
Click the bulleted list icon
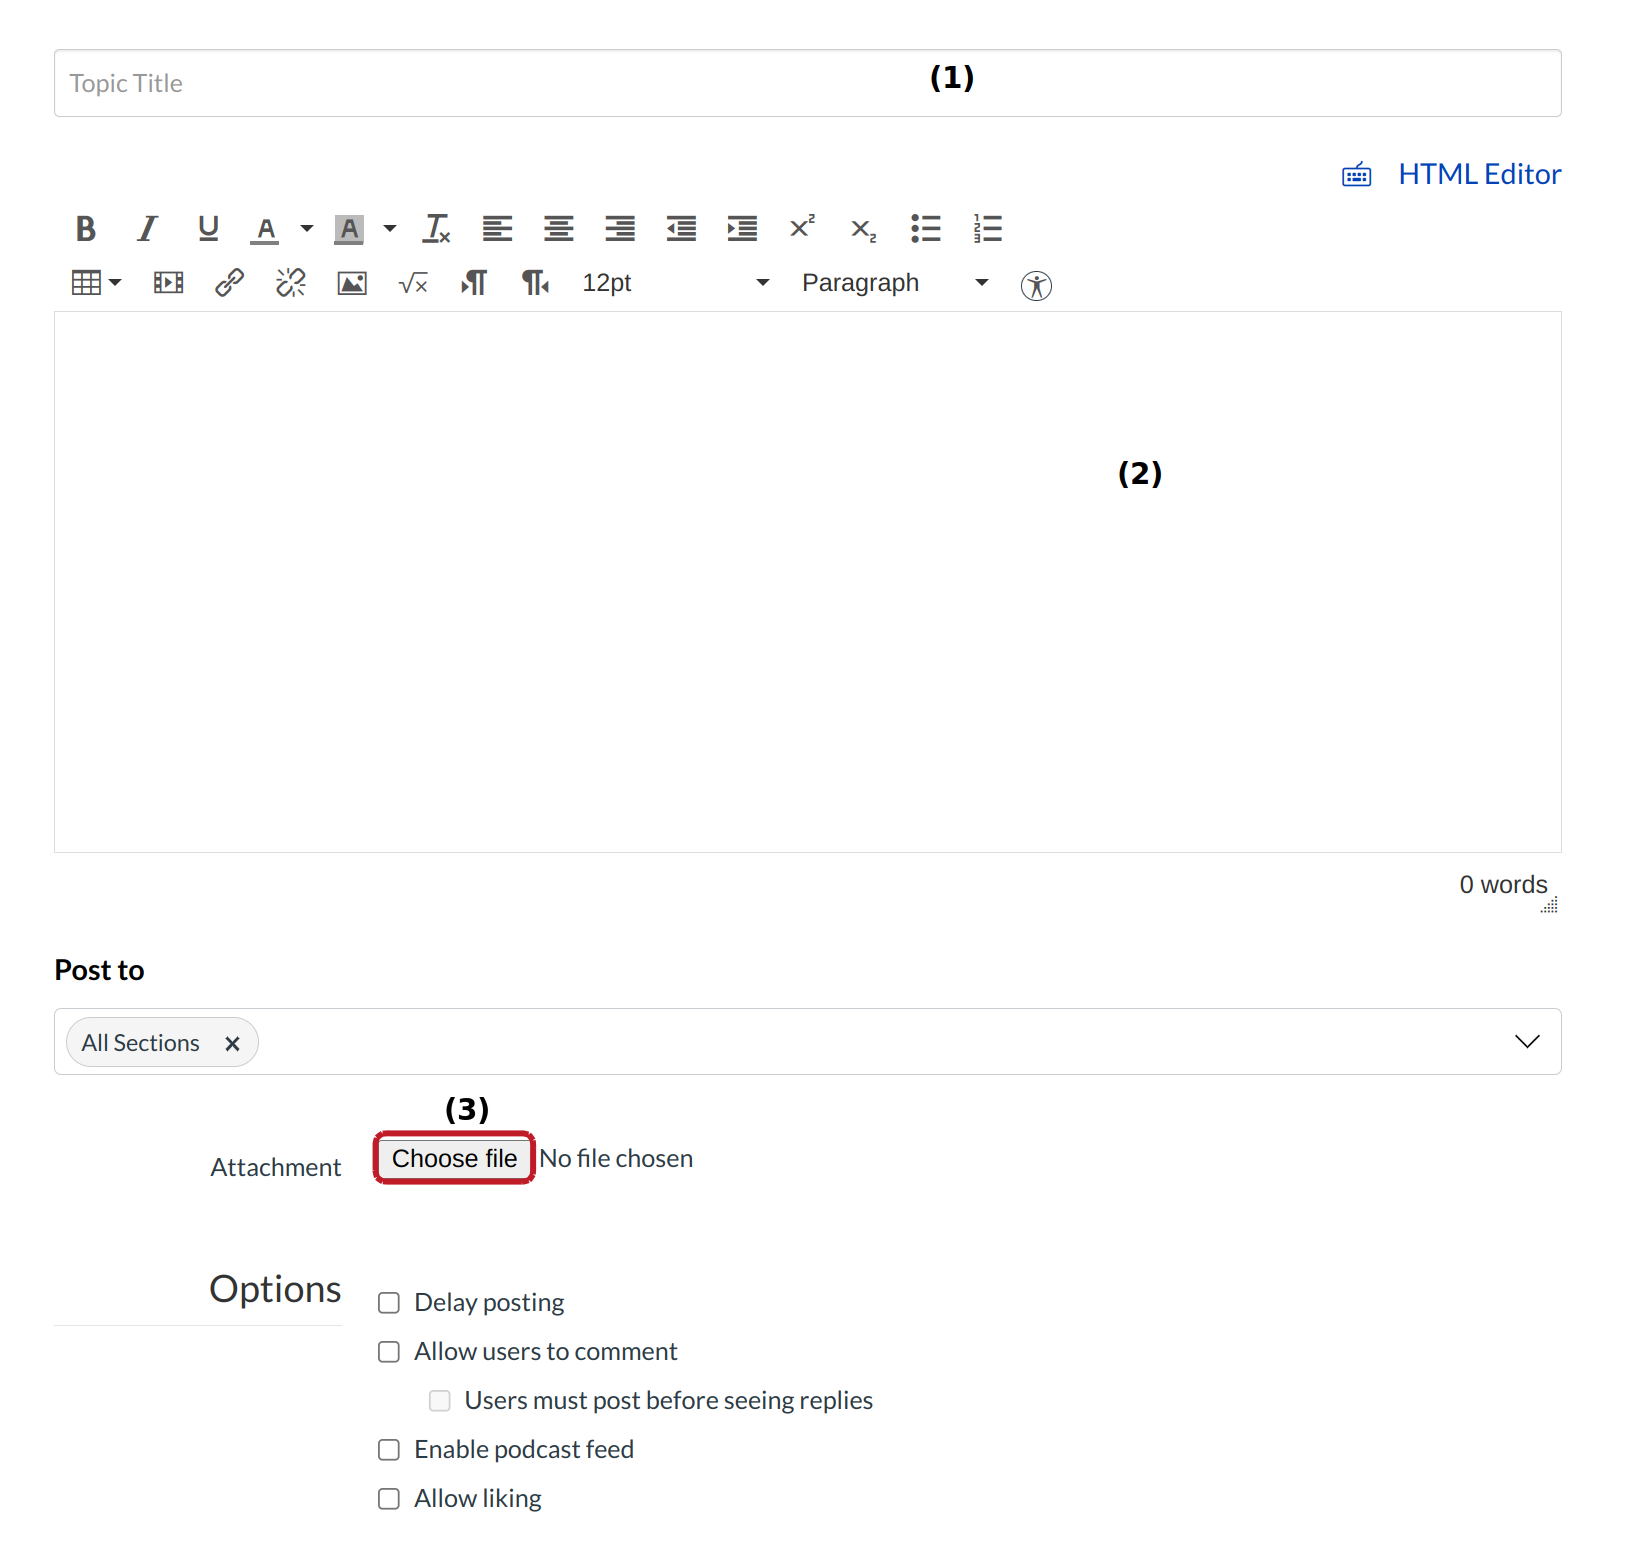(x=926, y=229)
